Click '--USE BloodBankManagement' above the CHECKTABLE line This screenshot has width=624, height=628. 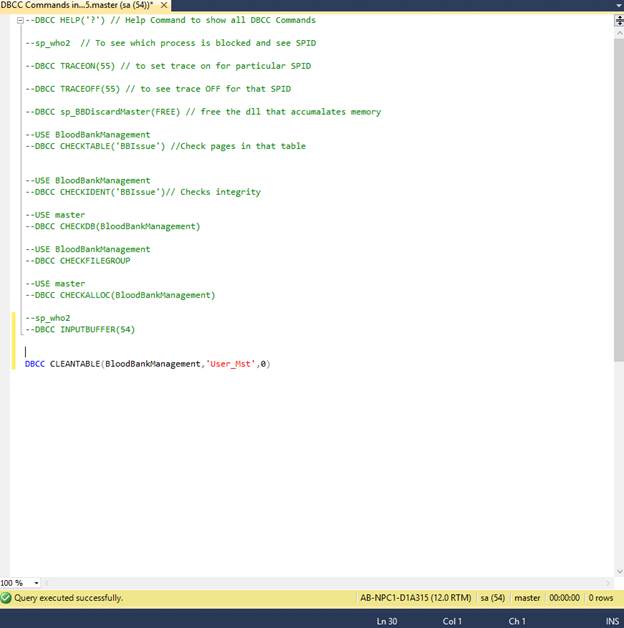pyautogui.click(x=88, y=135)
